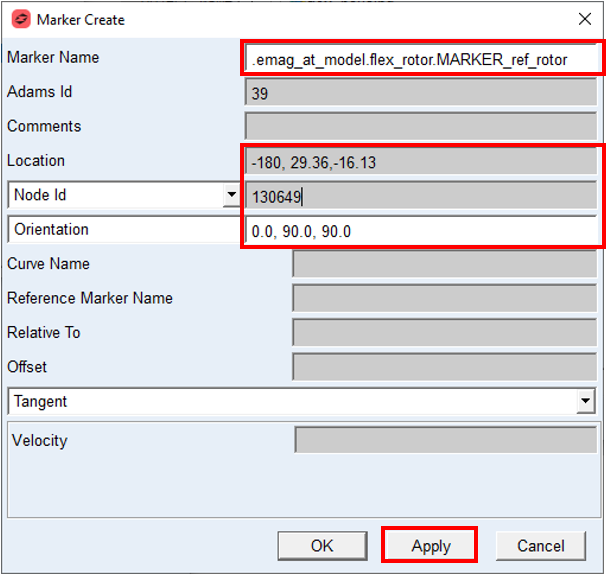Cancel the marker creation
The height and width of the screenshot is (576, 615).
tap(541, 546)
